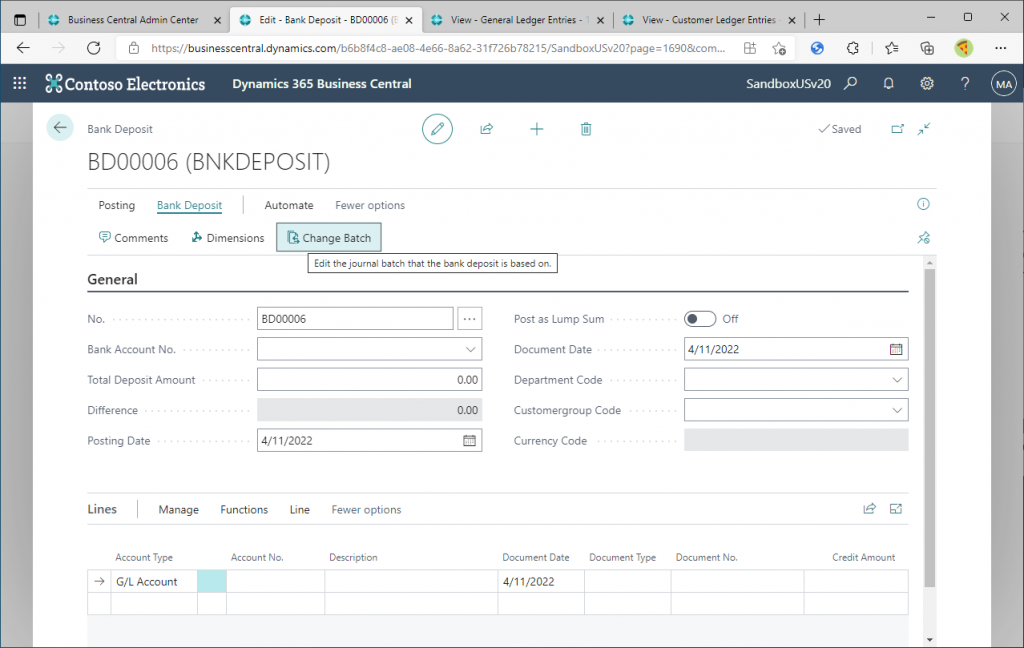Open the Help question mark icon
Screen dimensions: 1024x648
tap(965, 83)
